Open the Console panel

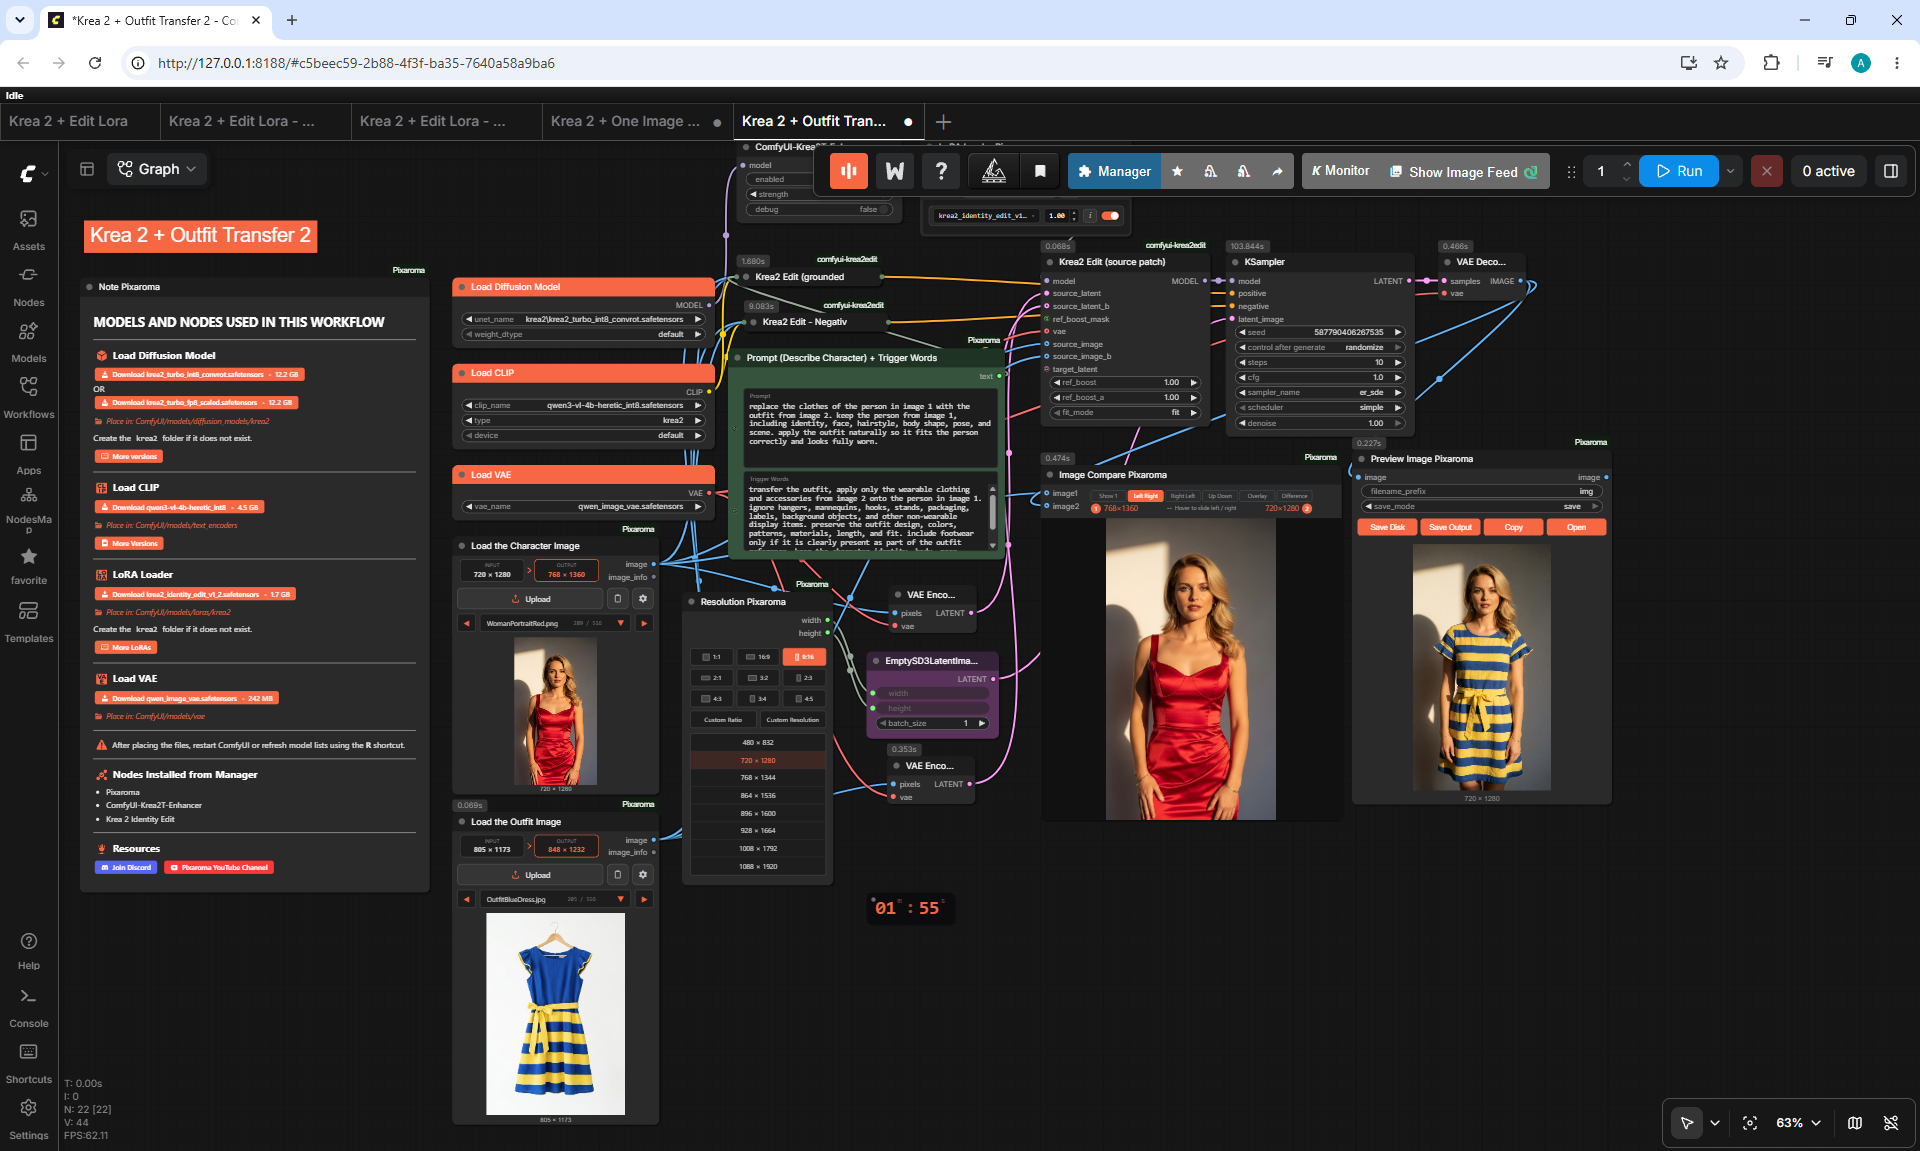pos(28,1008)
